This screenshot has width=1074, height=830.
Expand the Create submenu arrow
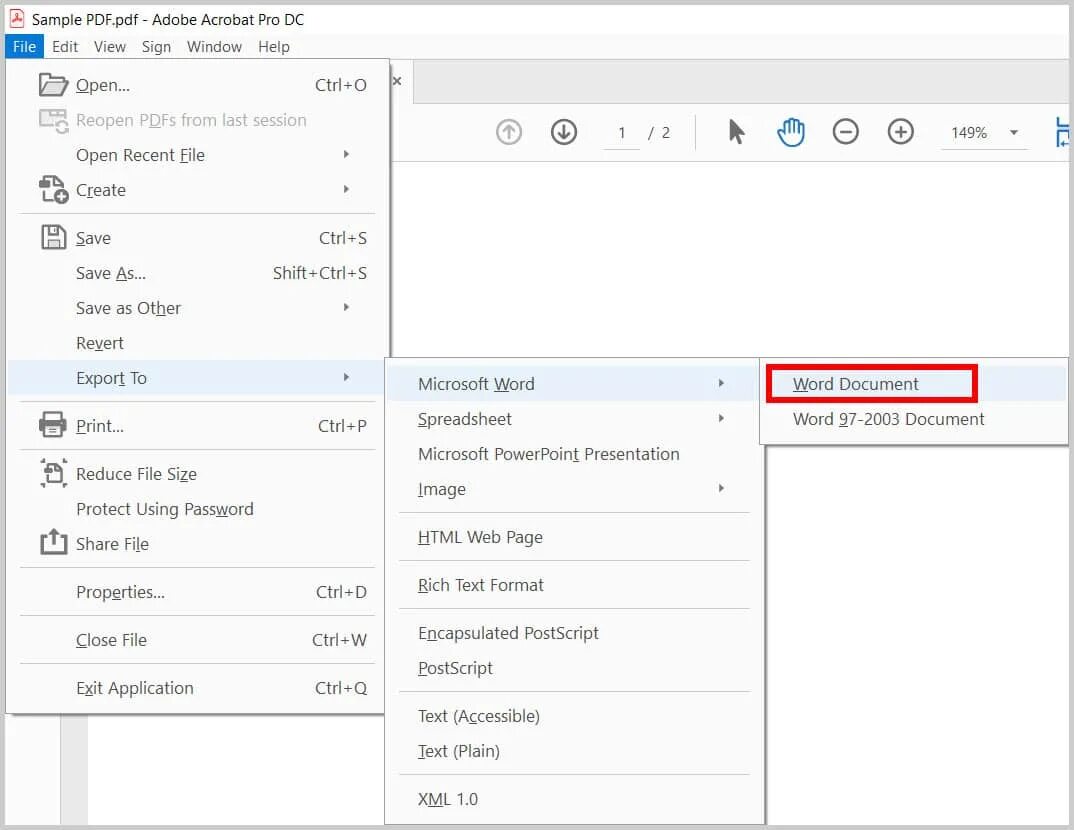click(347, 190)
